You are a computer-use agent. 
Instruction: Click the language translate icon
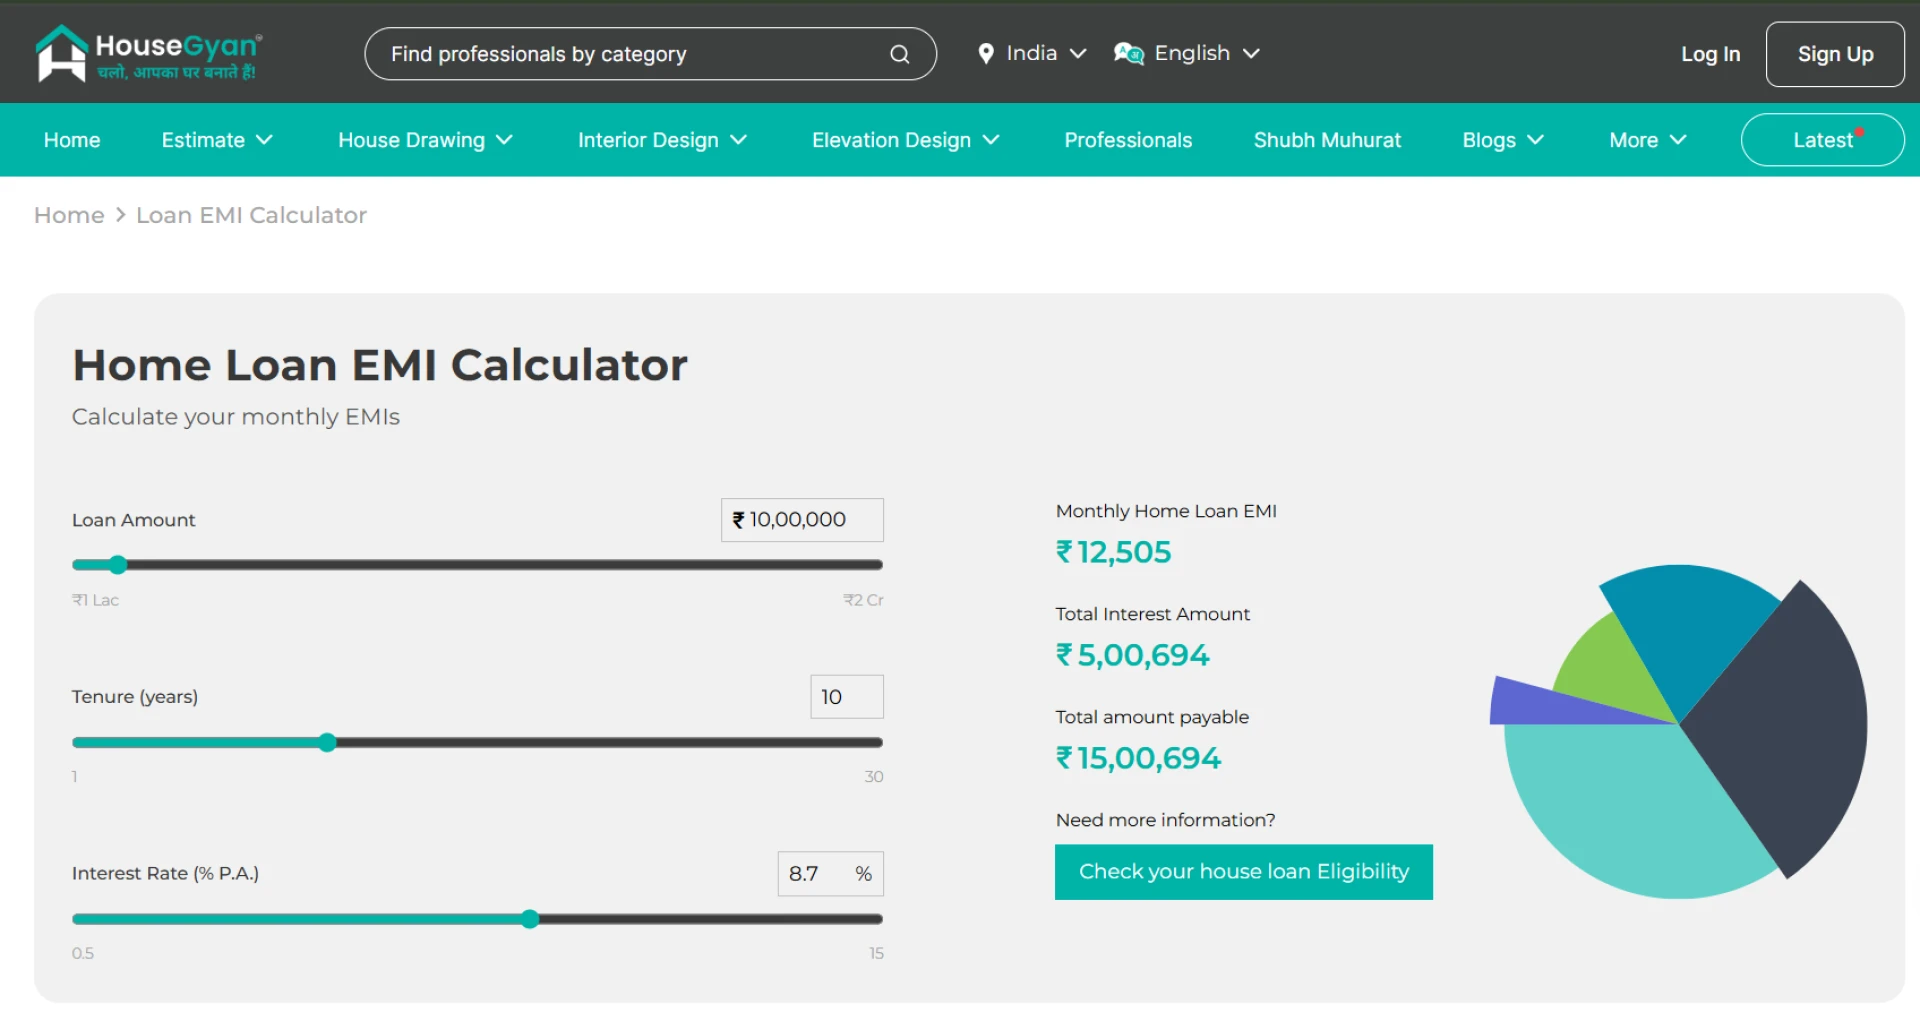(1128, 54)
